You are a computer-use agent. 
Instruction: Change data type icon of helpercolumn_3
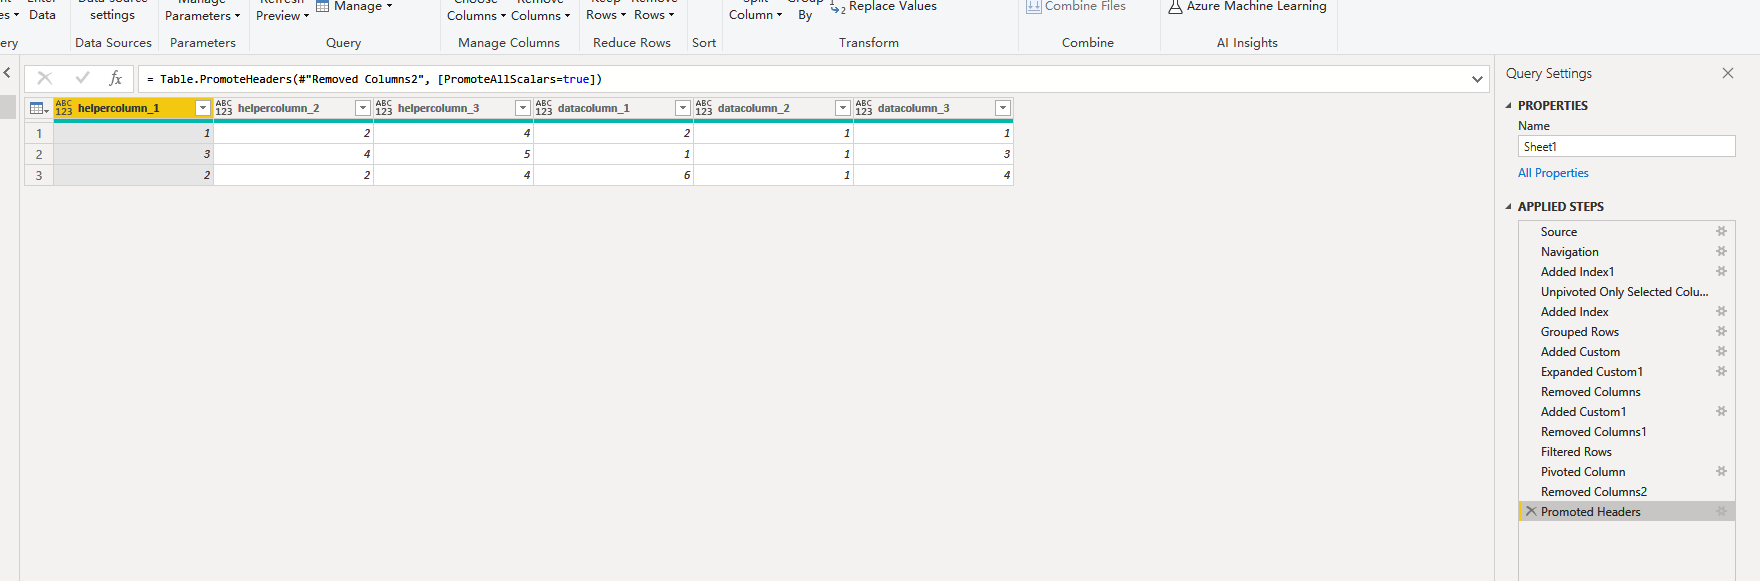pos(384,108)
